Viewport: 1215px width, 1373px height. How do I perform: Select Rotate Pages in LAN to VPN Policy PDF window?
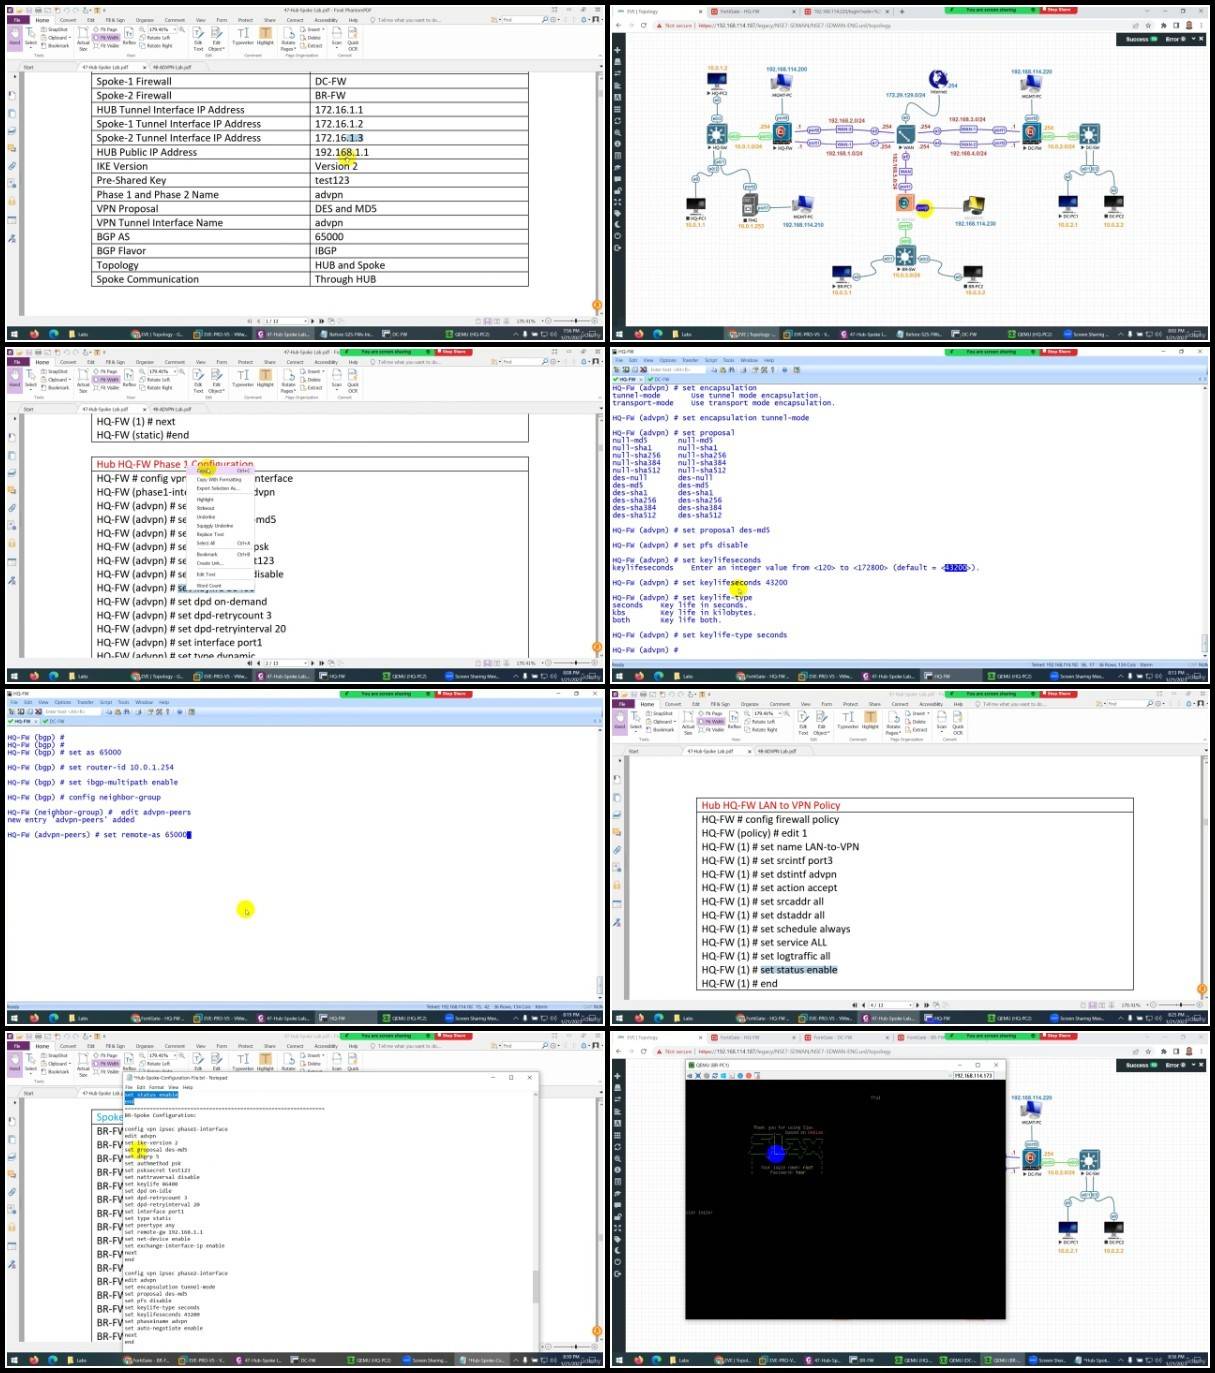(x=893, y=720)
